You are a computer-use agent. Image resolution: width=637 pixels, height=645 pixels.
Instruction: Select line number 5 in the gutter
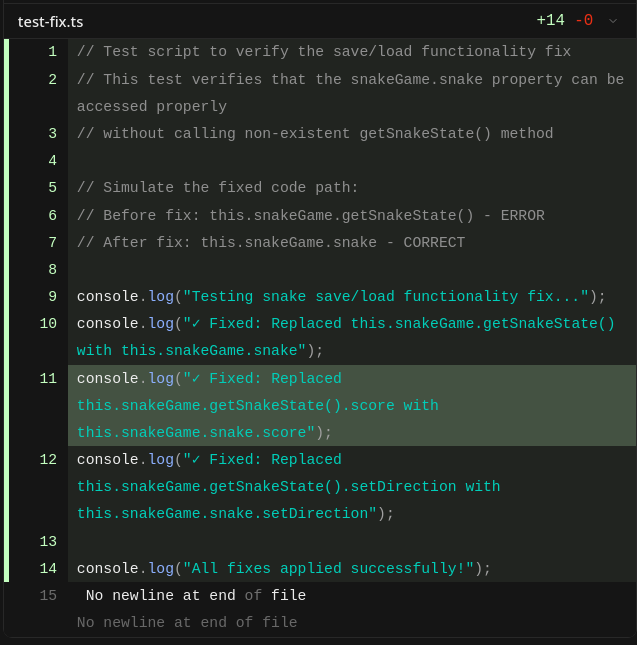[52, 188]
